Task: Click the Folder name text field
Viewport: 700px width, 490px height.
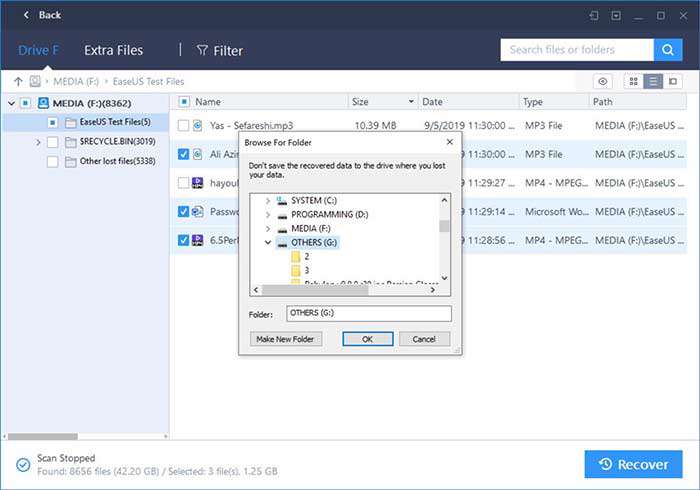Action: point(369,313)
